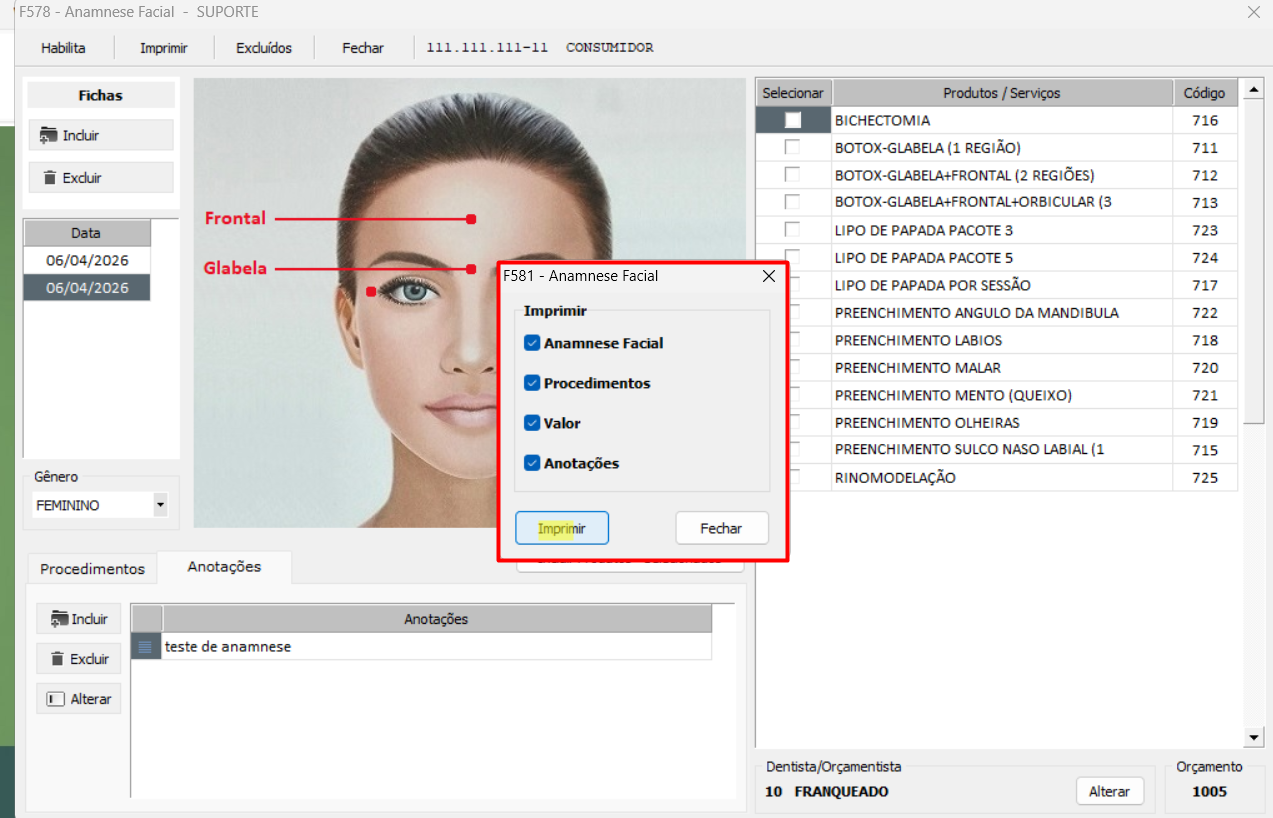
Task: Uncheck the Anotações print option
Action: click(x=532, y=463)
